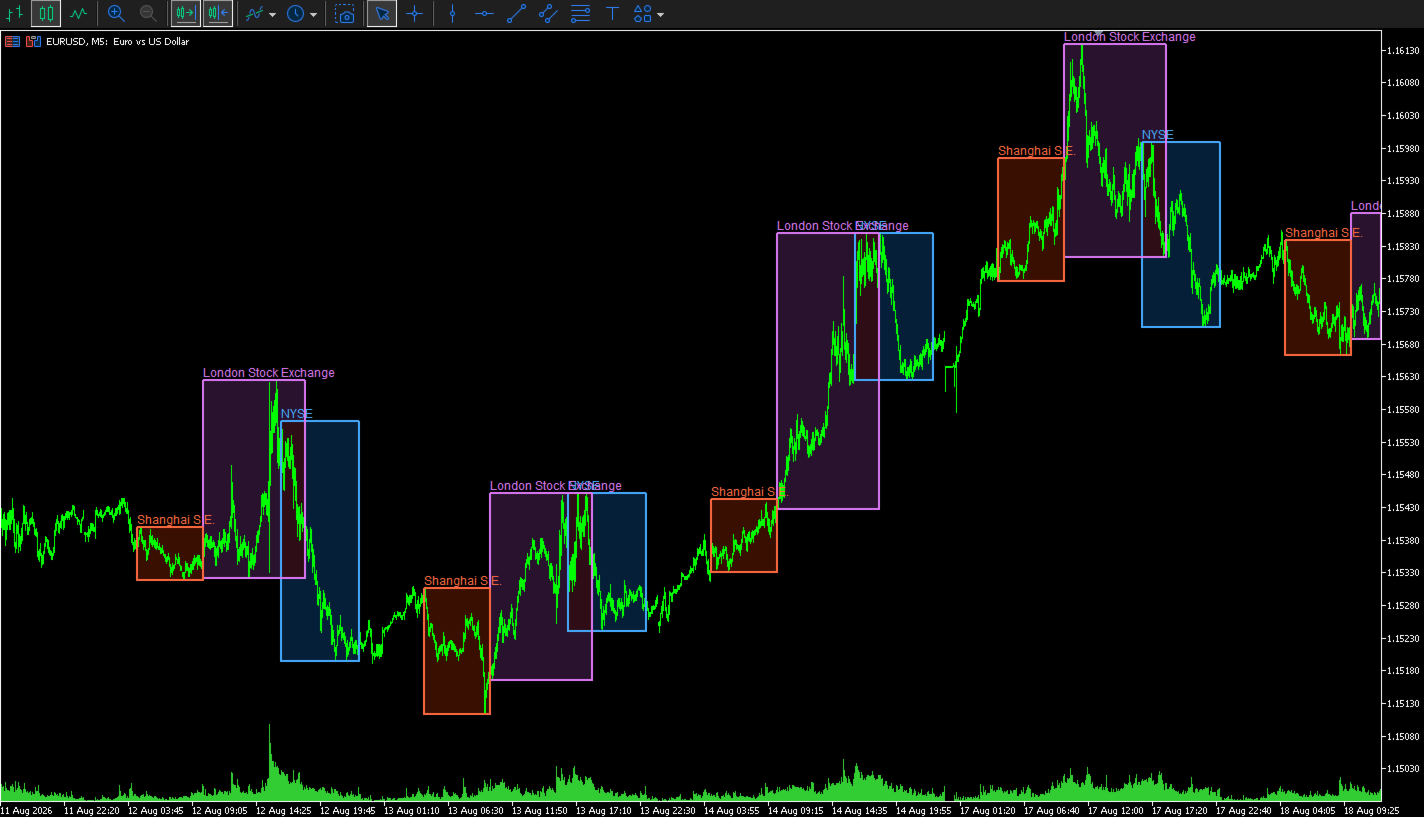
Task: Click the shapes objects icon
Action: (x=643, y=14)
